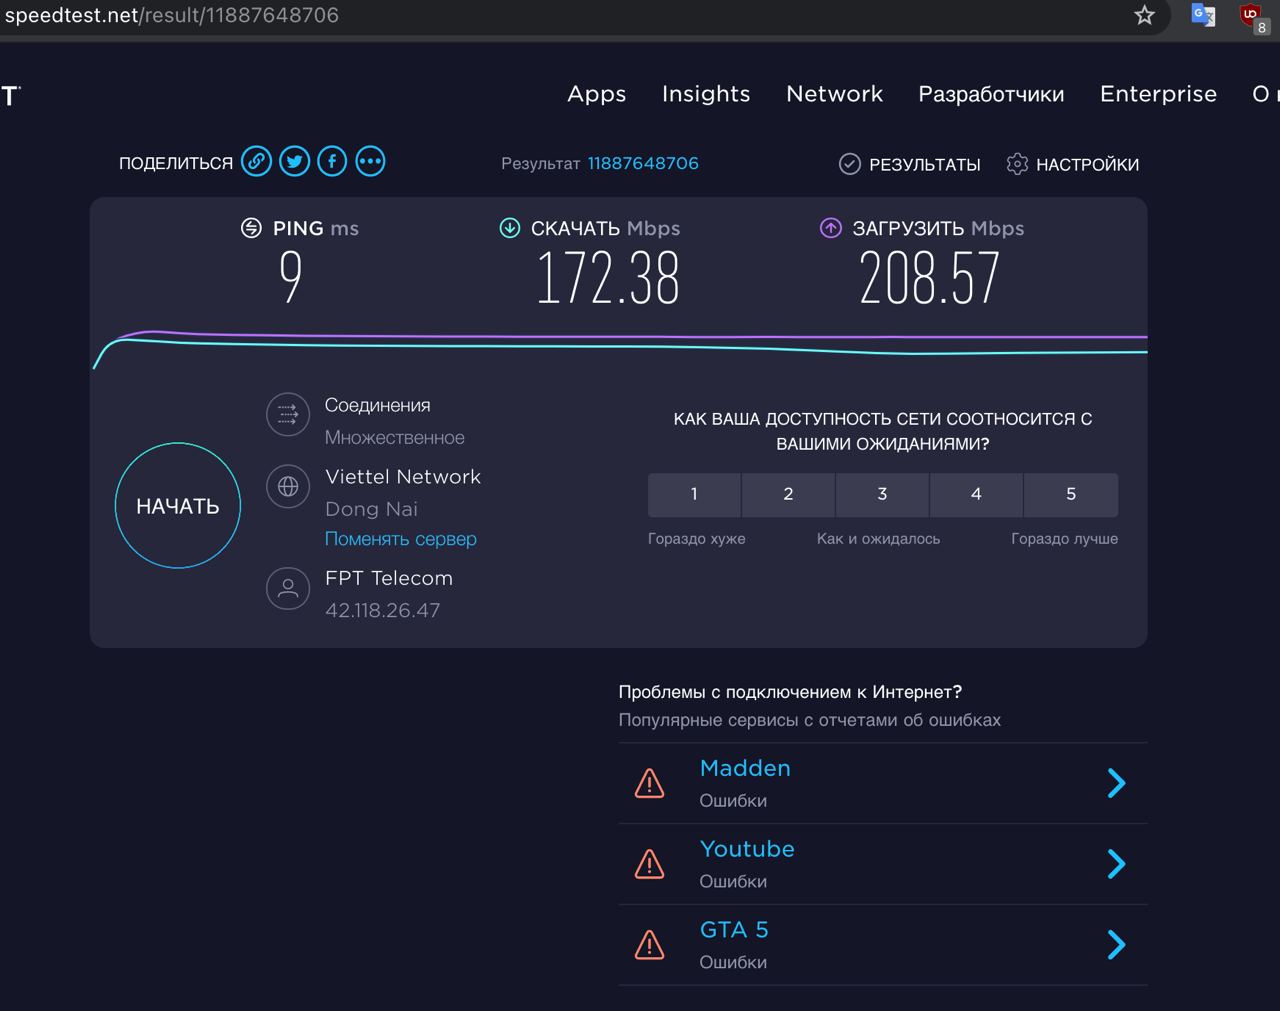Open the uBlock Origin extension
Screen dimensions: 1280x1011
point(1253,17)
